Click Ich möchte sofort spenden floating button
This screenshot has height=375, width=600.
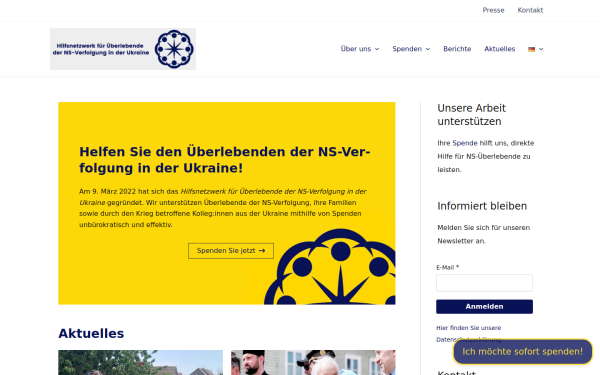pyautogui.click(x=523, y=352)
